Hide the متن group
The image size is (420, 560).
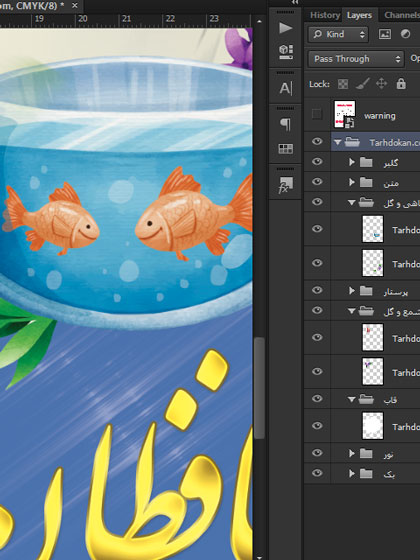pos(317,182)
